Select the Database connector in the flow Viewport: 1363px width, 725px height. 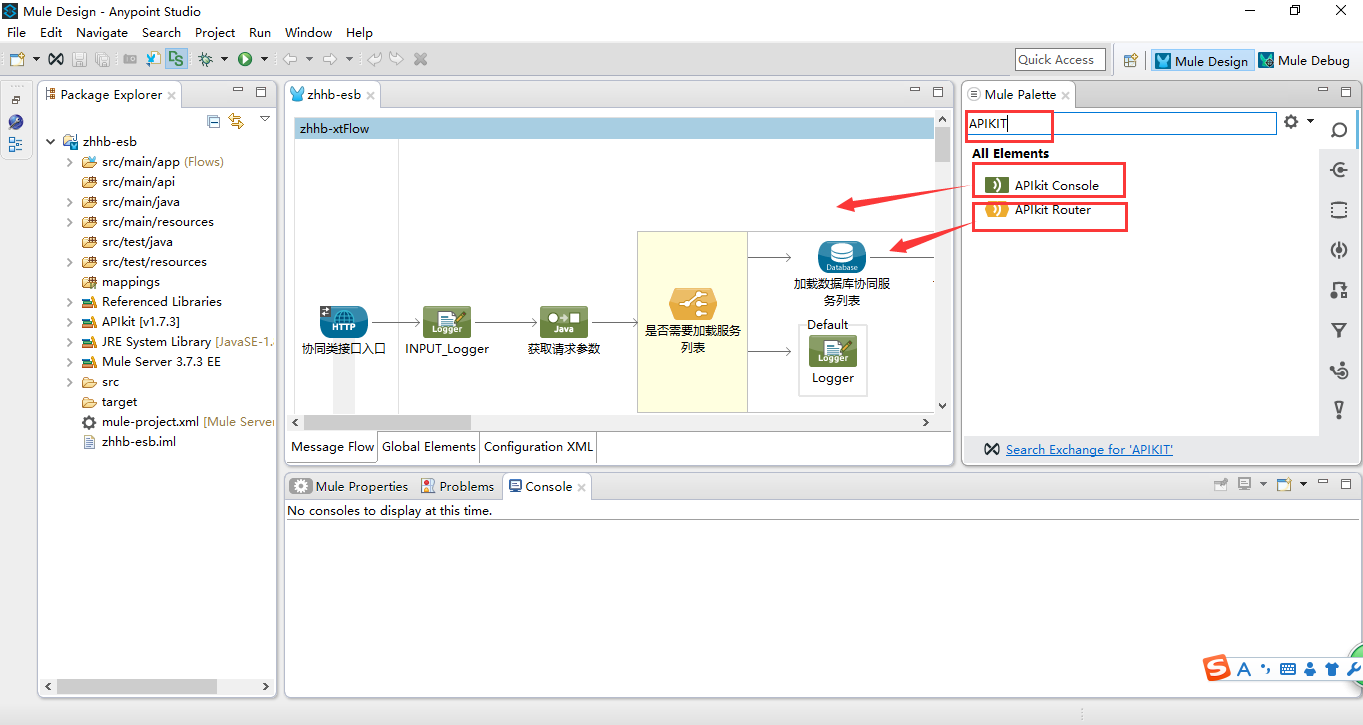coord(842,257)
